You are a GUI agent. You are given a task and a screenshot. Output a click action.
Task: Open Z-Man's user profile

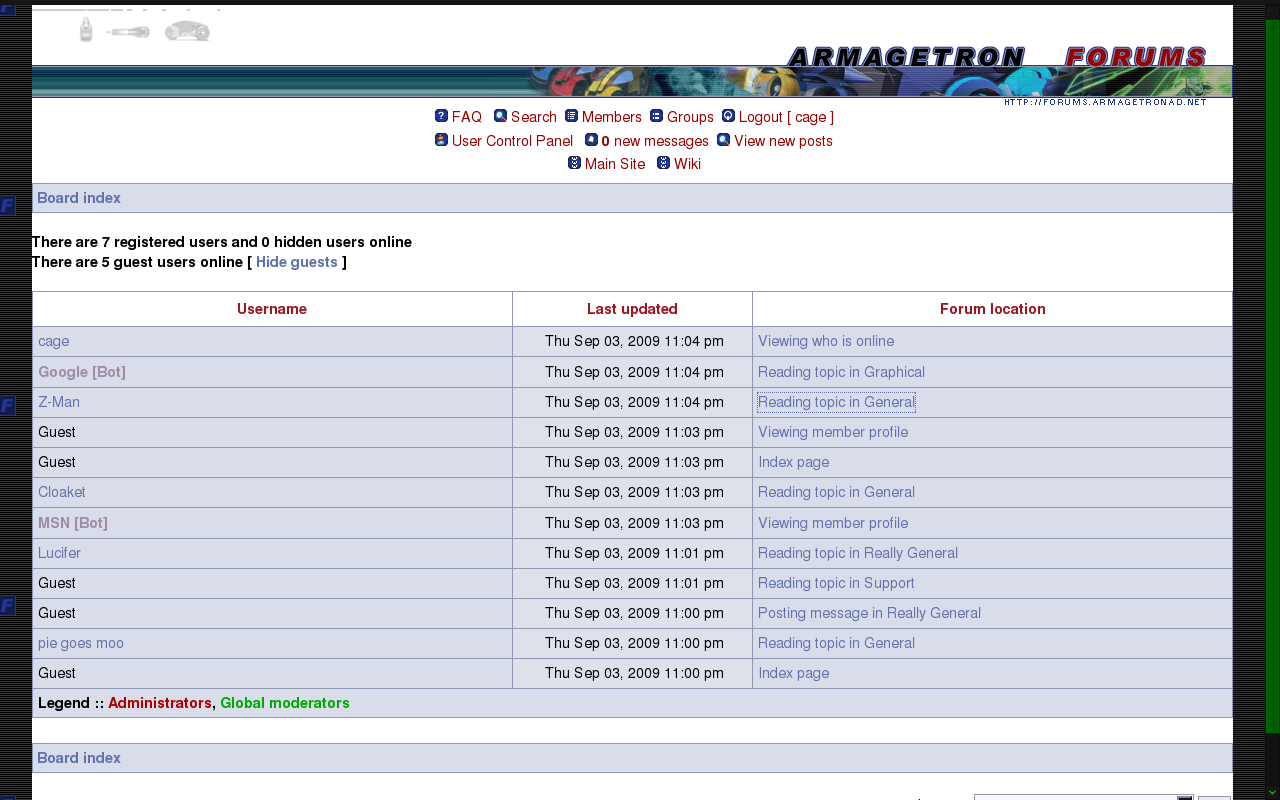[59, 402]
